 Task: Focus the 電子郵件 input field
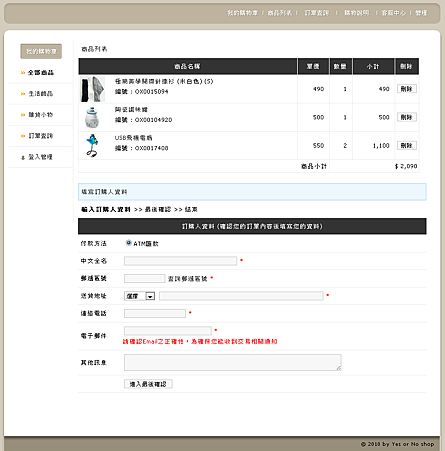(168, 331)
